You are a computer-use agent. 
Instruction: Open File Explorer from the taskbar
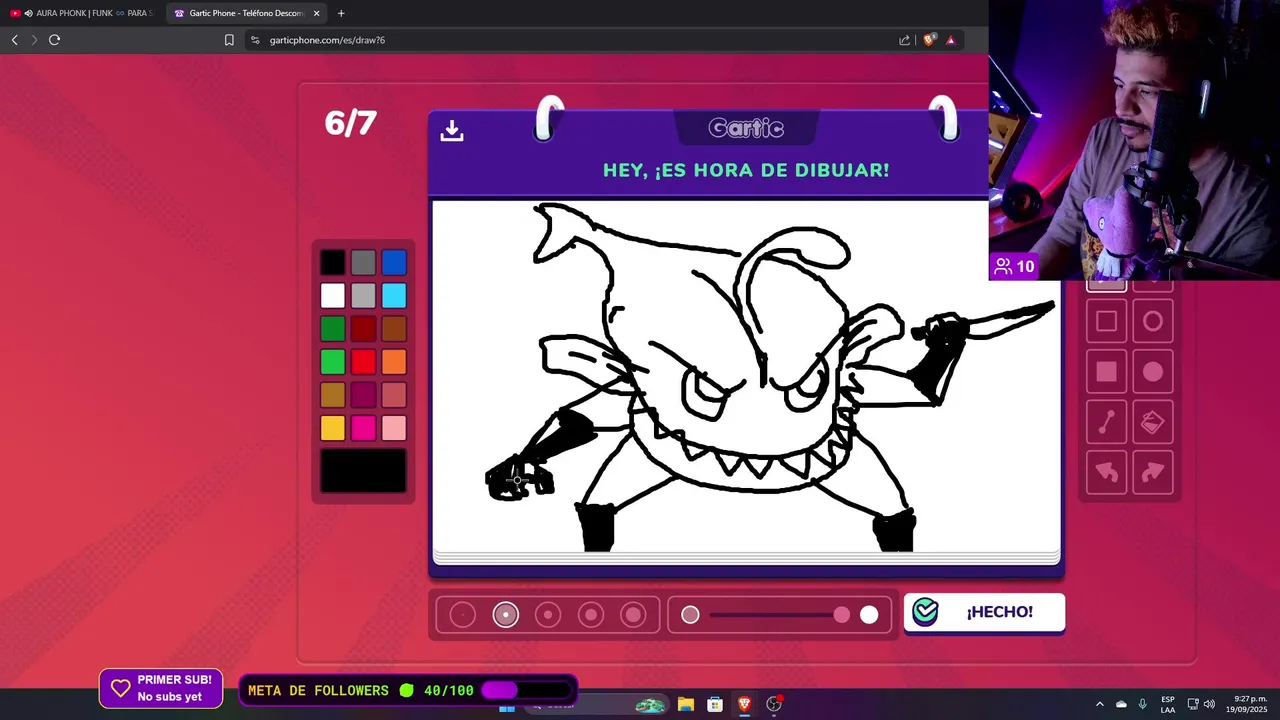(686, 705)
